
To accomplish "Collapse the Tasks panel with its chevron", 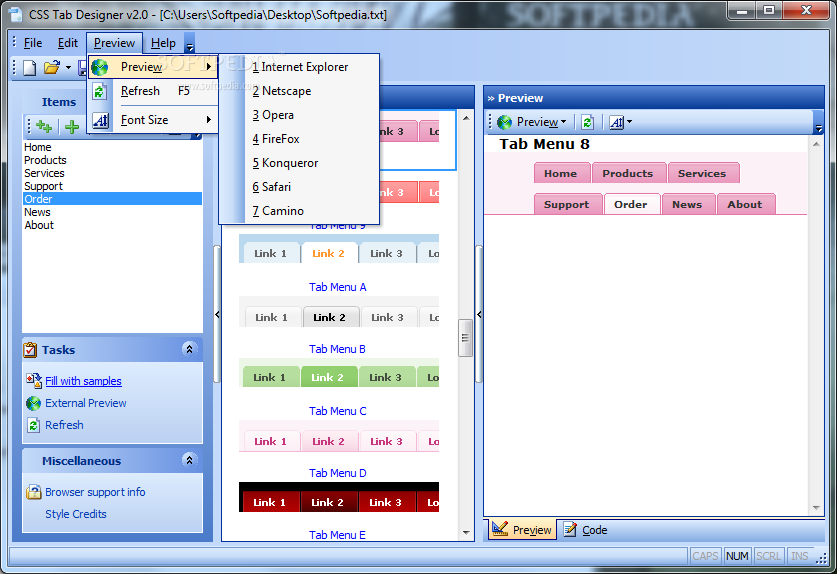I will coord(189,349).
